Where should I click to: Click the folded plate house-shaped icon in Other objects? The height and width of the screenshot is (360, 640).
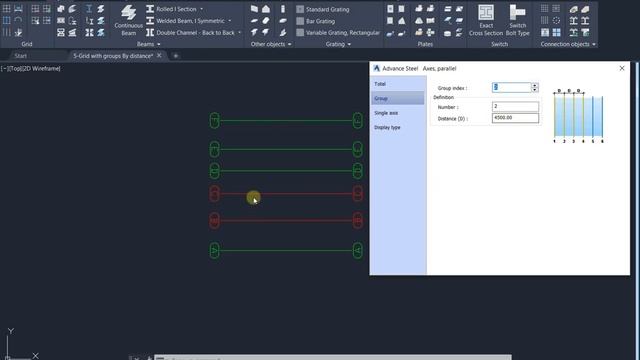click(266, 9)
